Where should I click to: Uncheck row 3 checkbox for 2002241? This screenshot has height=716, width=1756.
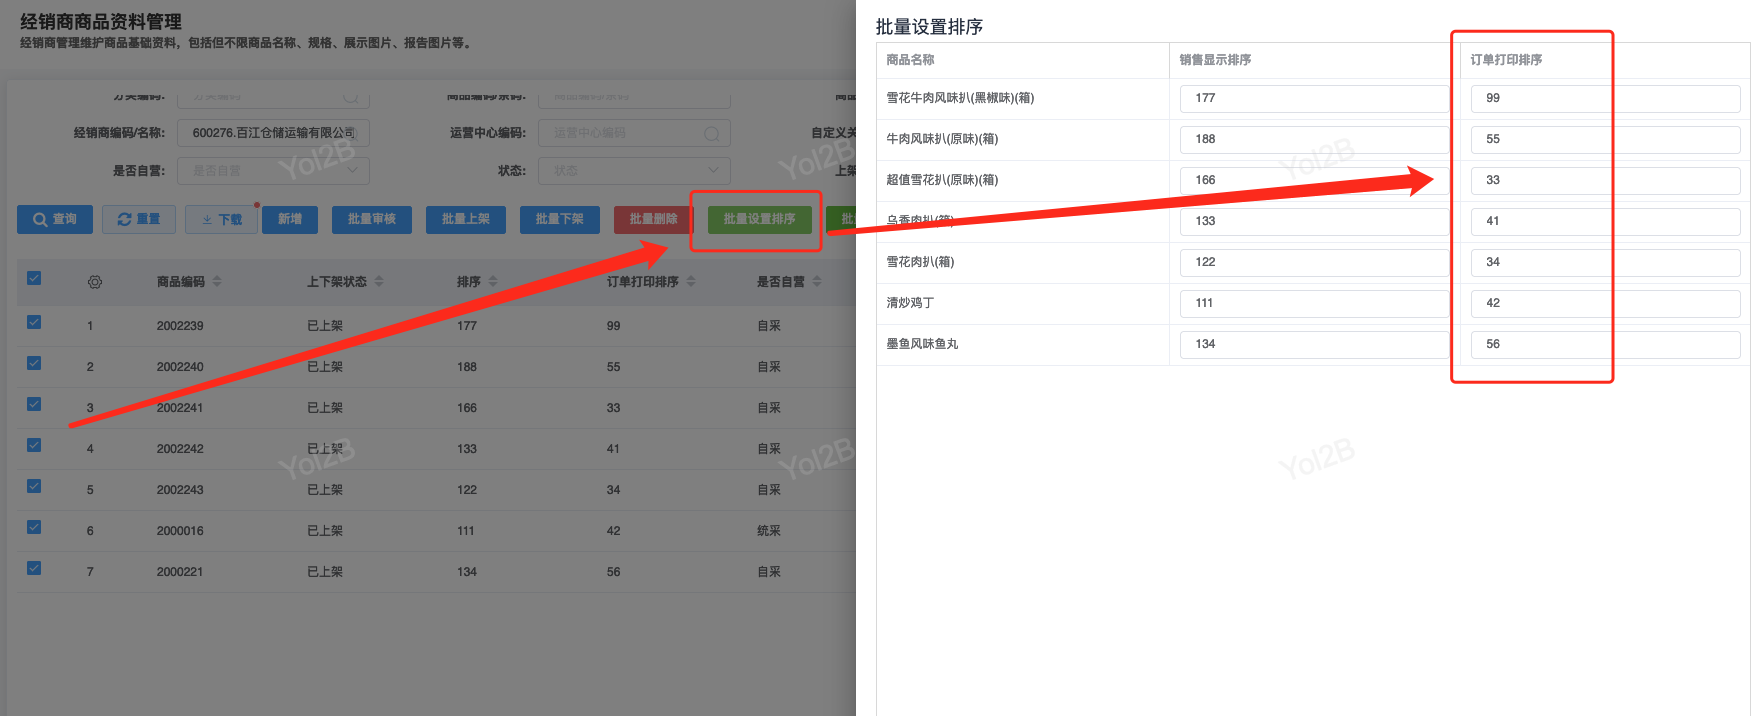(x=34, y=404)
